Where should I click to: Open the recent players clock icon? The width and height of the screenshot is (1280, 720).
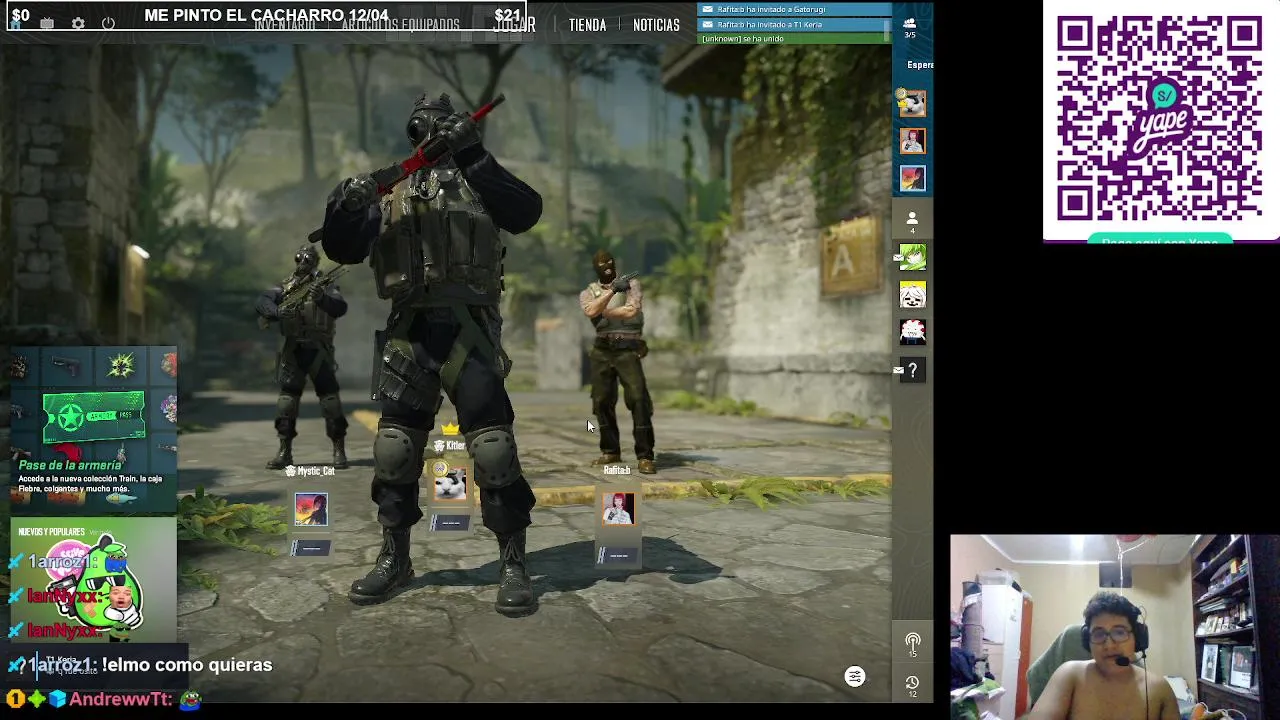[x=912, y=685]
